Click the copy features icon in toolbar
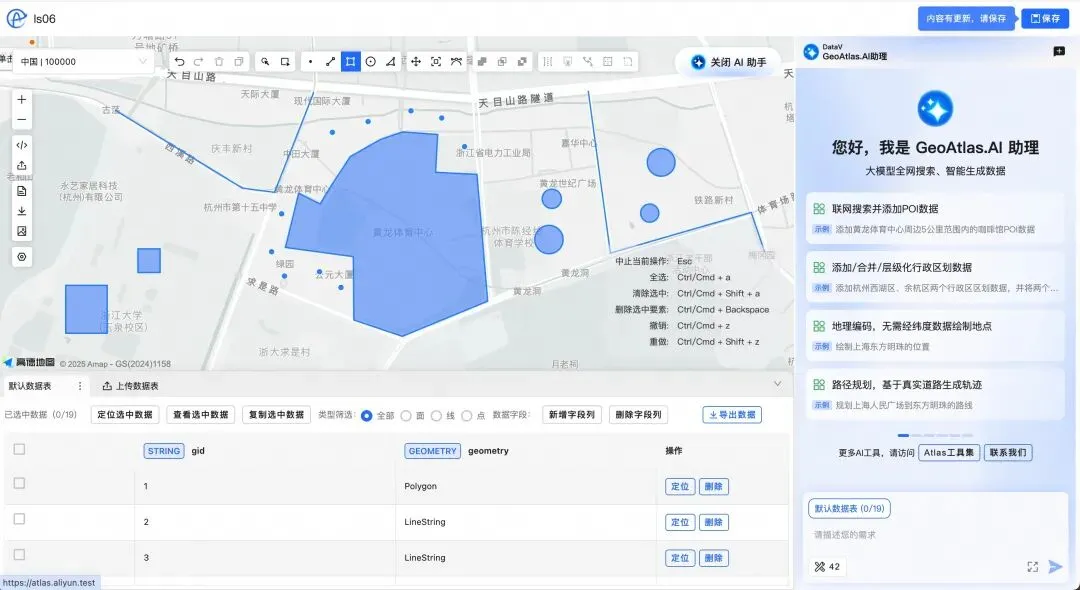 pos(239,62)
